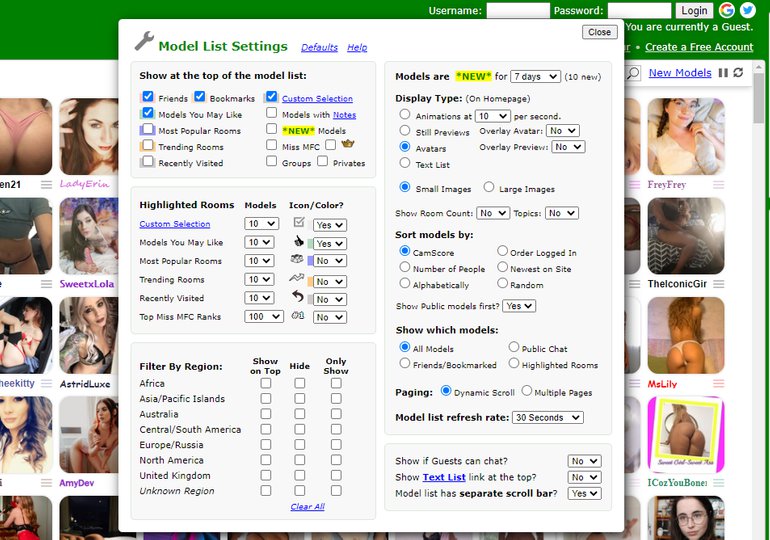Open the menu icon beside the FreyFrey name
This screenshot has height=540, width=770.
718,185
